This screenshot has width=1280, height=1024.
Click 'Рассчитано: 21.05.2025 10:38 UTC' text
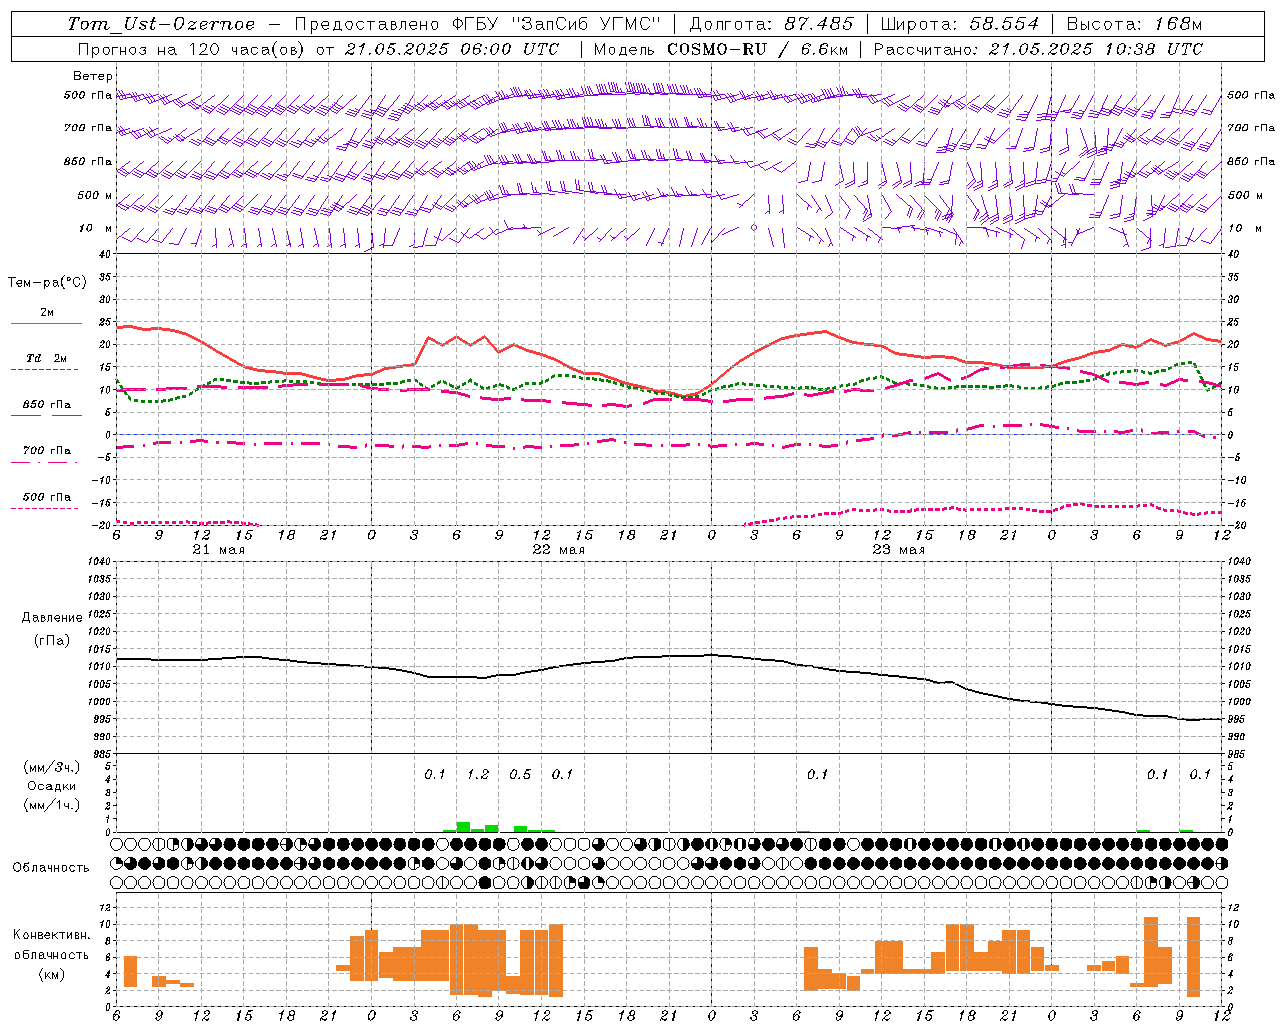click(x=1038, y=49)
